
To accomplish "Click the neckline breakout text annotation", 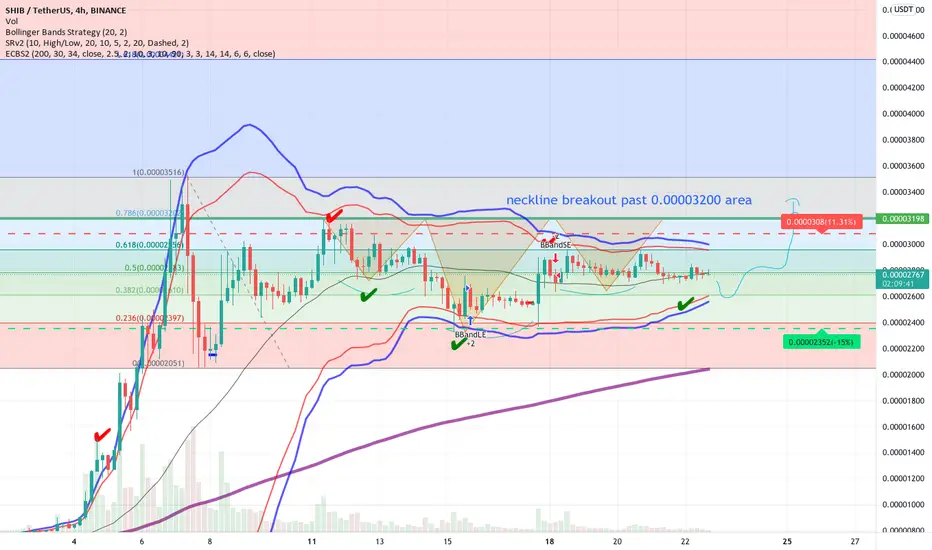I will 629,200.
